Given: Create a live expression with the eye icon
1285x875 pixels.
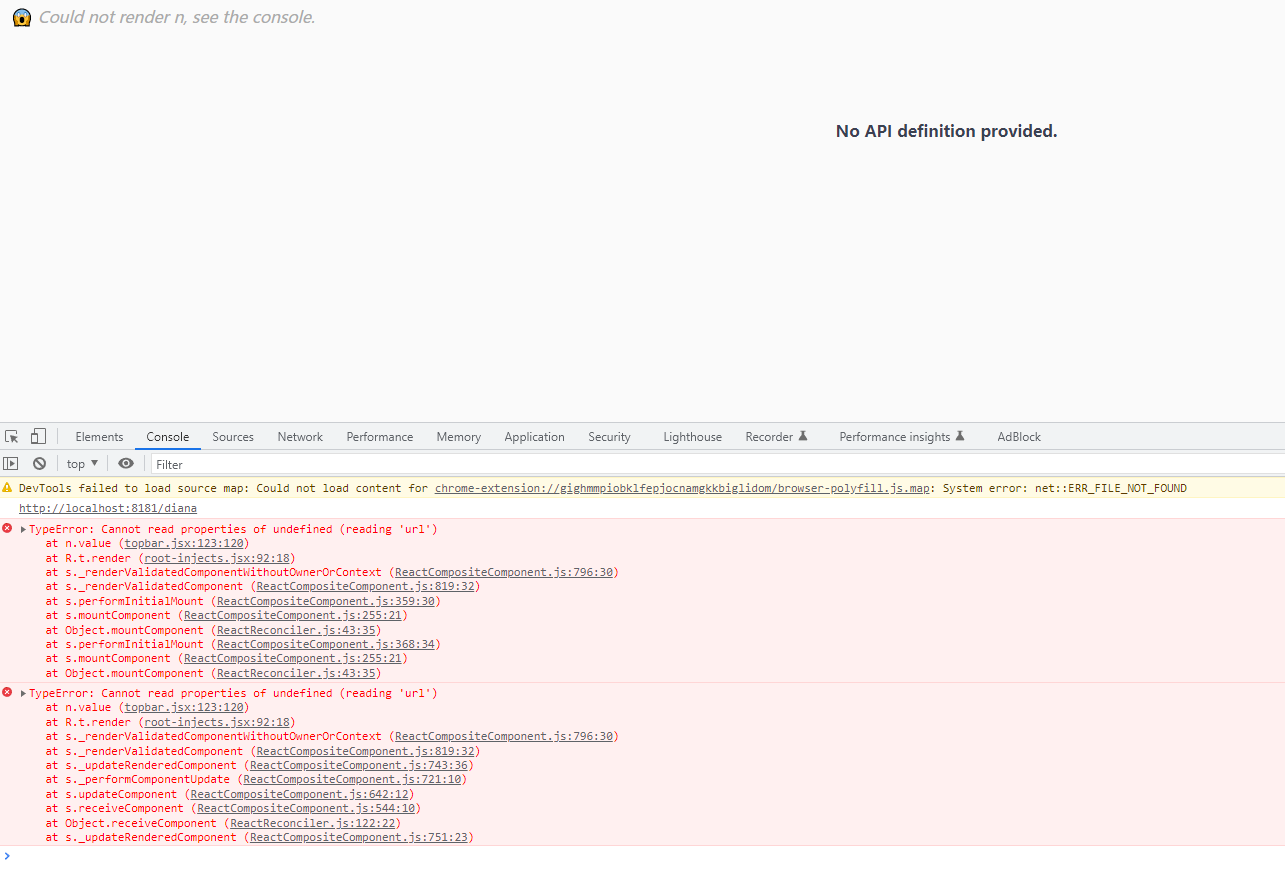Looking at the screenshot, I should click(126, 463).
